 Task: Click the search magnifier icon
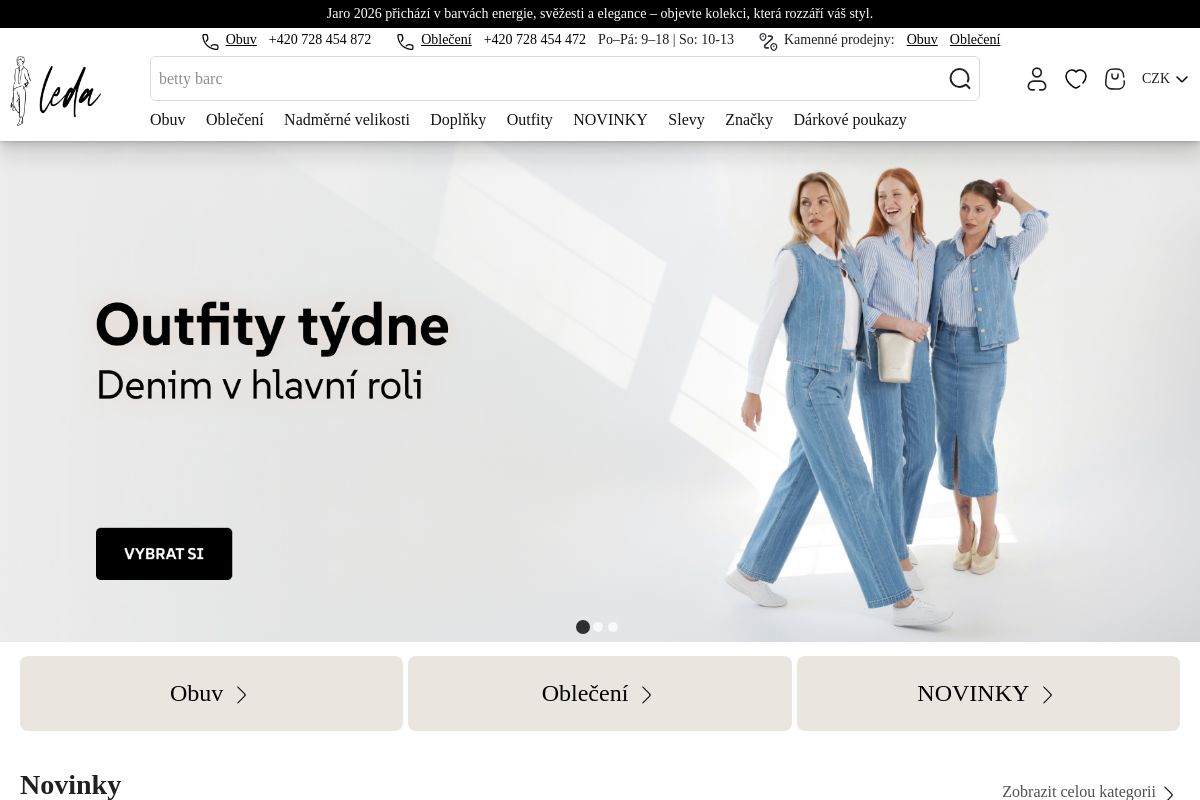(x=959, y=79)
